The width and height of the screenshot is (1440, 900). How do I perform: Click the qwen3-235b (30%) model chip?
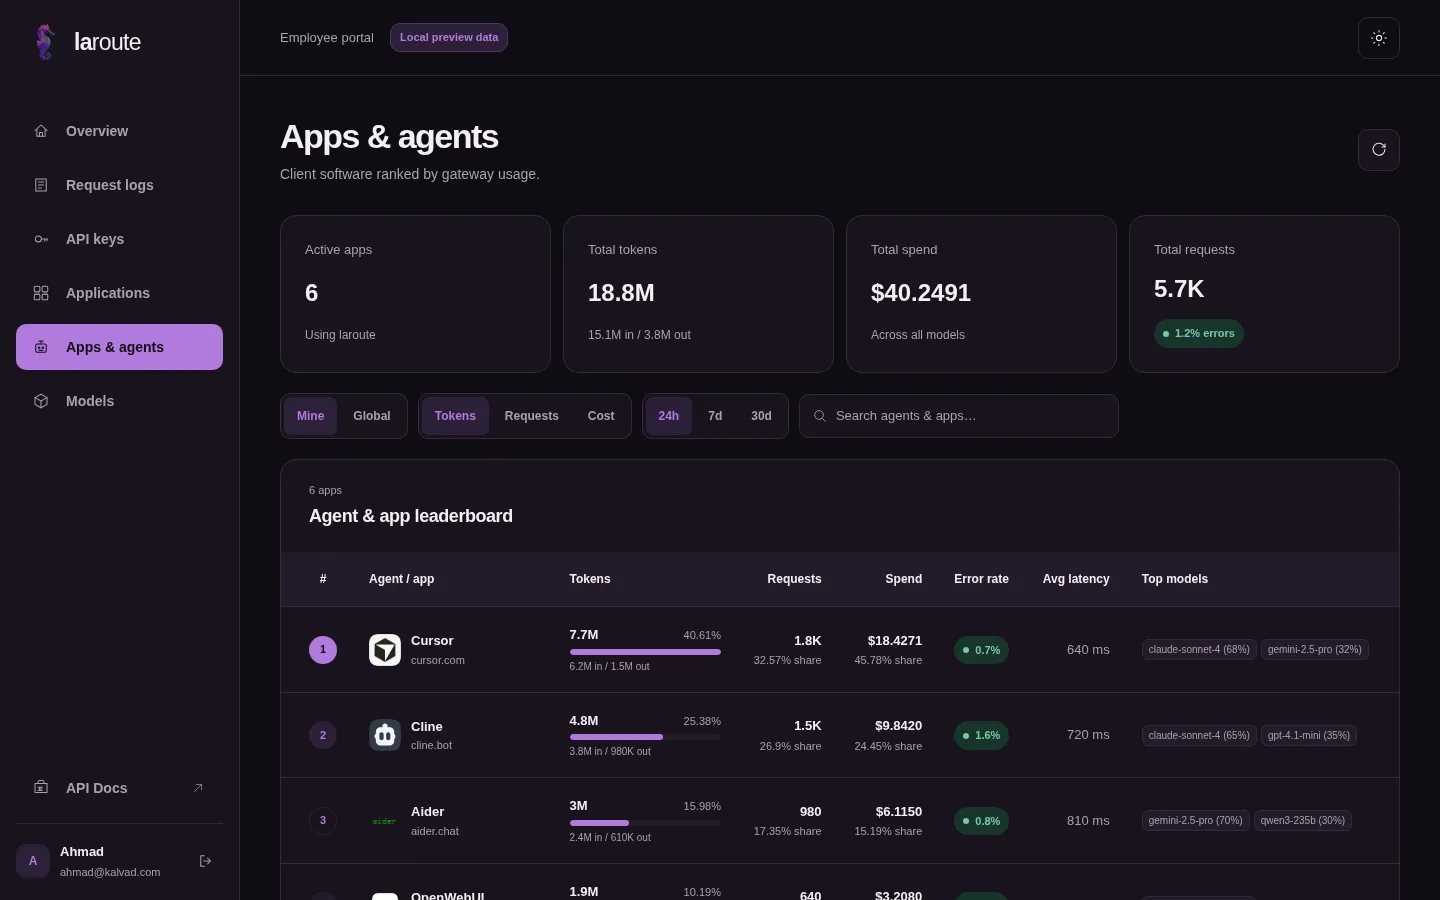[x=1303, y=821]
